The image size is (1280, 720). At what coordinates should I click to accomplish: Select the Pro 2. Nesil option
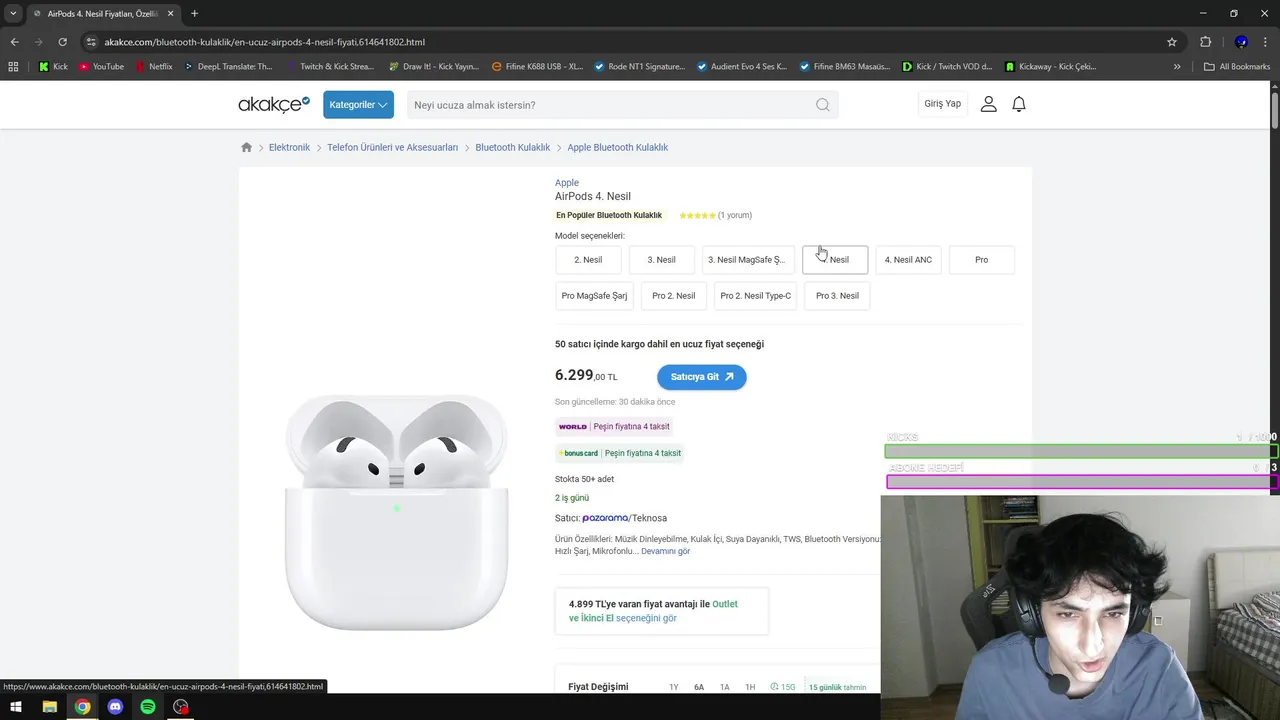673,296
